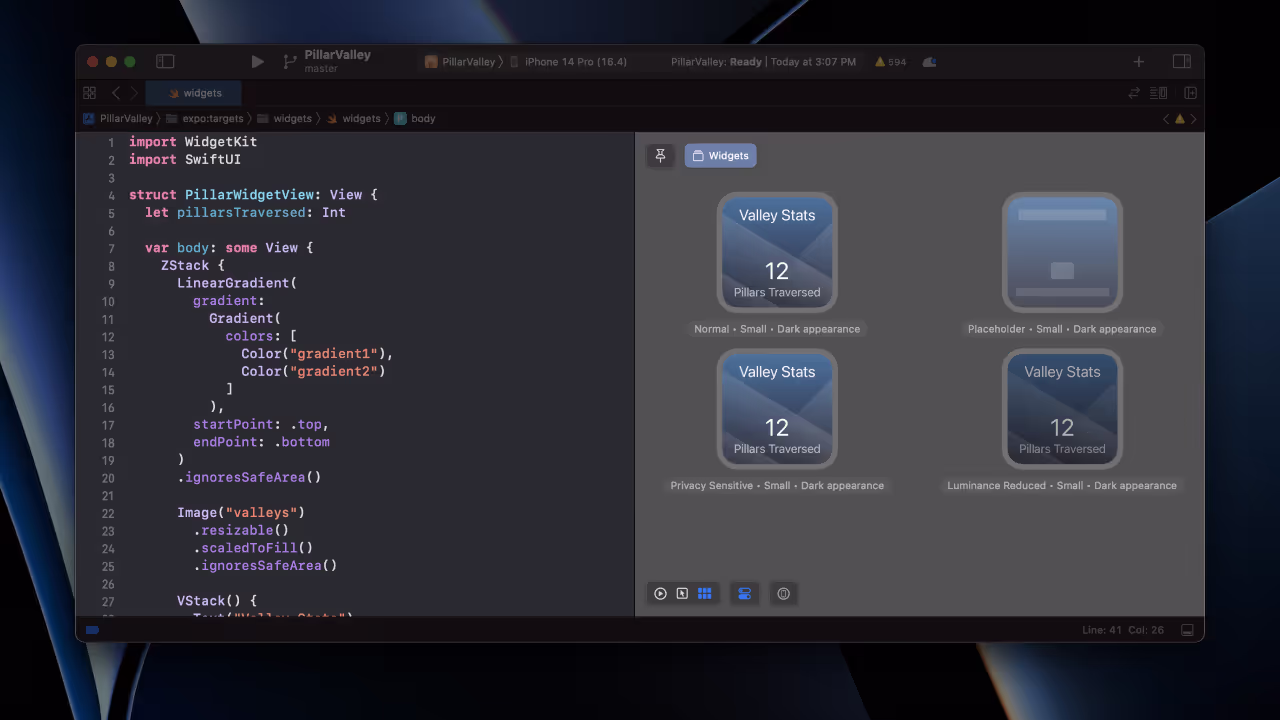This screenshot has height=720, width=1280.
Task: Click '.scaledToFill()' on line 24
Action: click(x=253, y=547)
